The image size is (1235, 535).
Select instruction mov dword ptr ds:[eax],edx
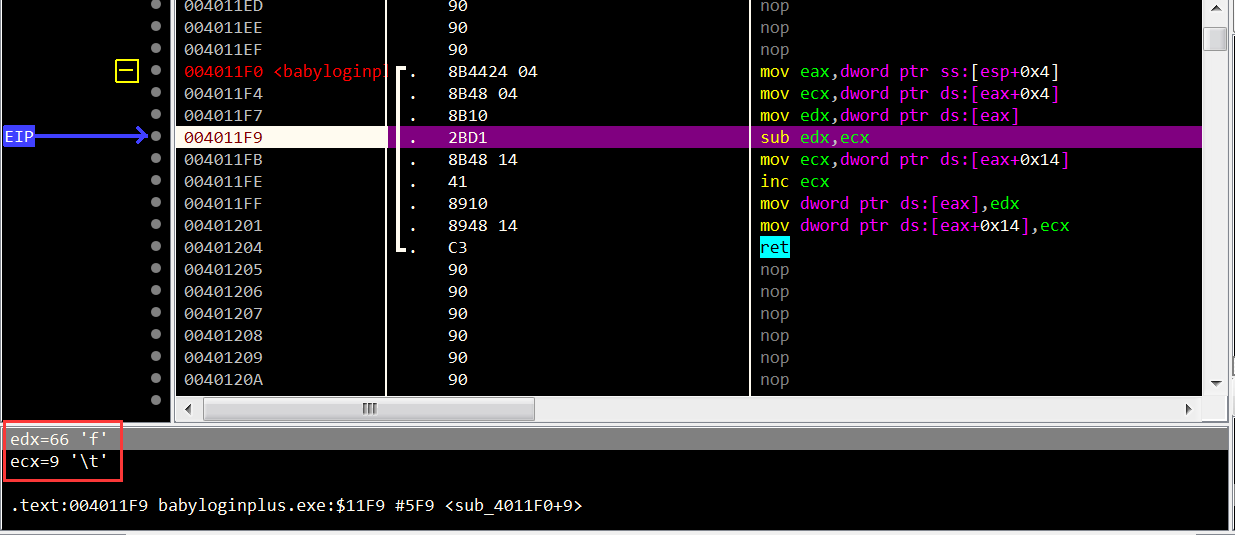coord(889,204)
